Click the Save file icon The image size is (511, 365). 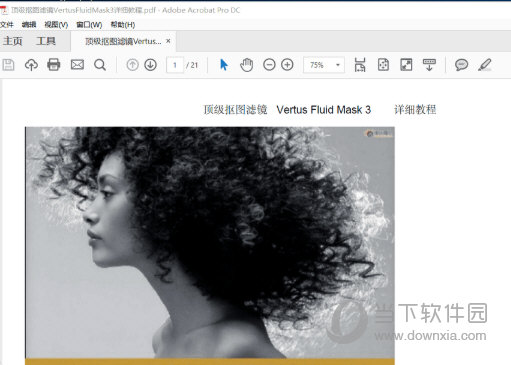coord(8,65)
